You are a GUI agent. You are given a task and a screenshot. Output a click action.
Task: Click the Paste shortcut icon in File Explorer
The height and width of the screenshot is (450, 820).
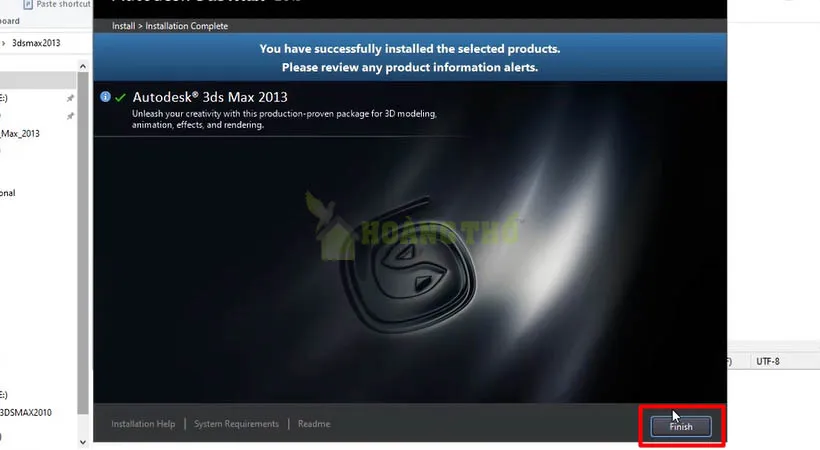[x=28, y=4]
